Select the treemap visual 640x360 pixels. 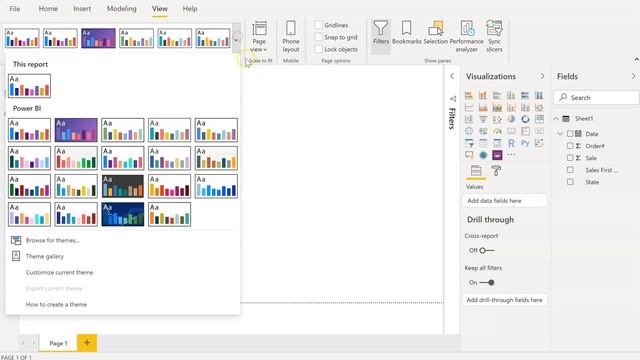[x=539, y=119]
